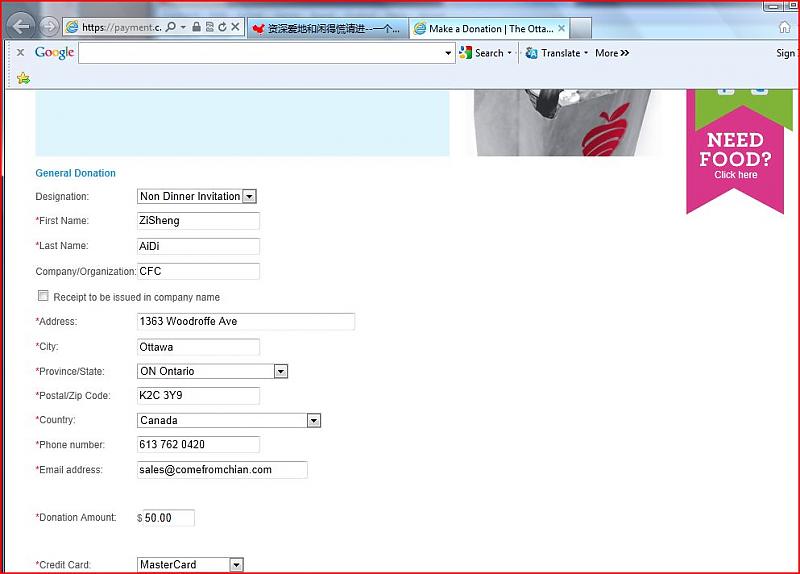Screen dimensions: 800x574
Task: Open the Country dropdown
Action: (314, 421)
